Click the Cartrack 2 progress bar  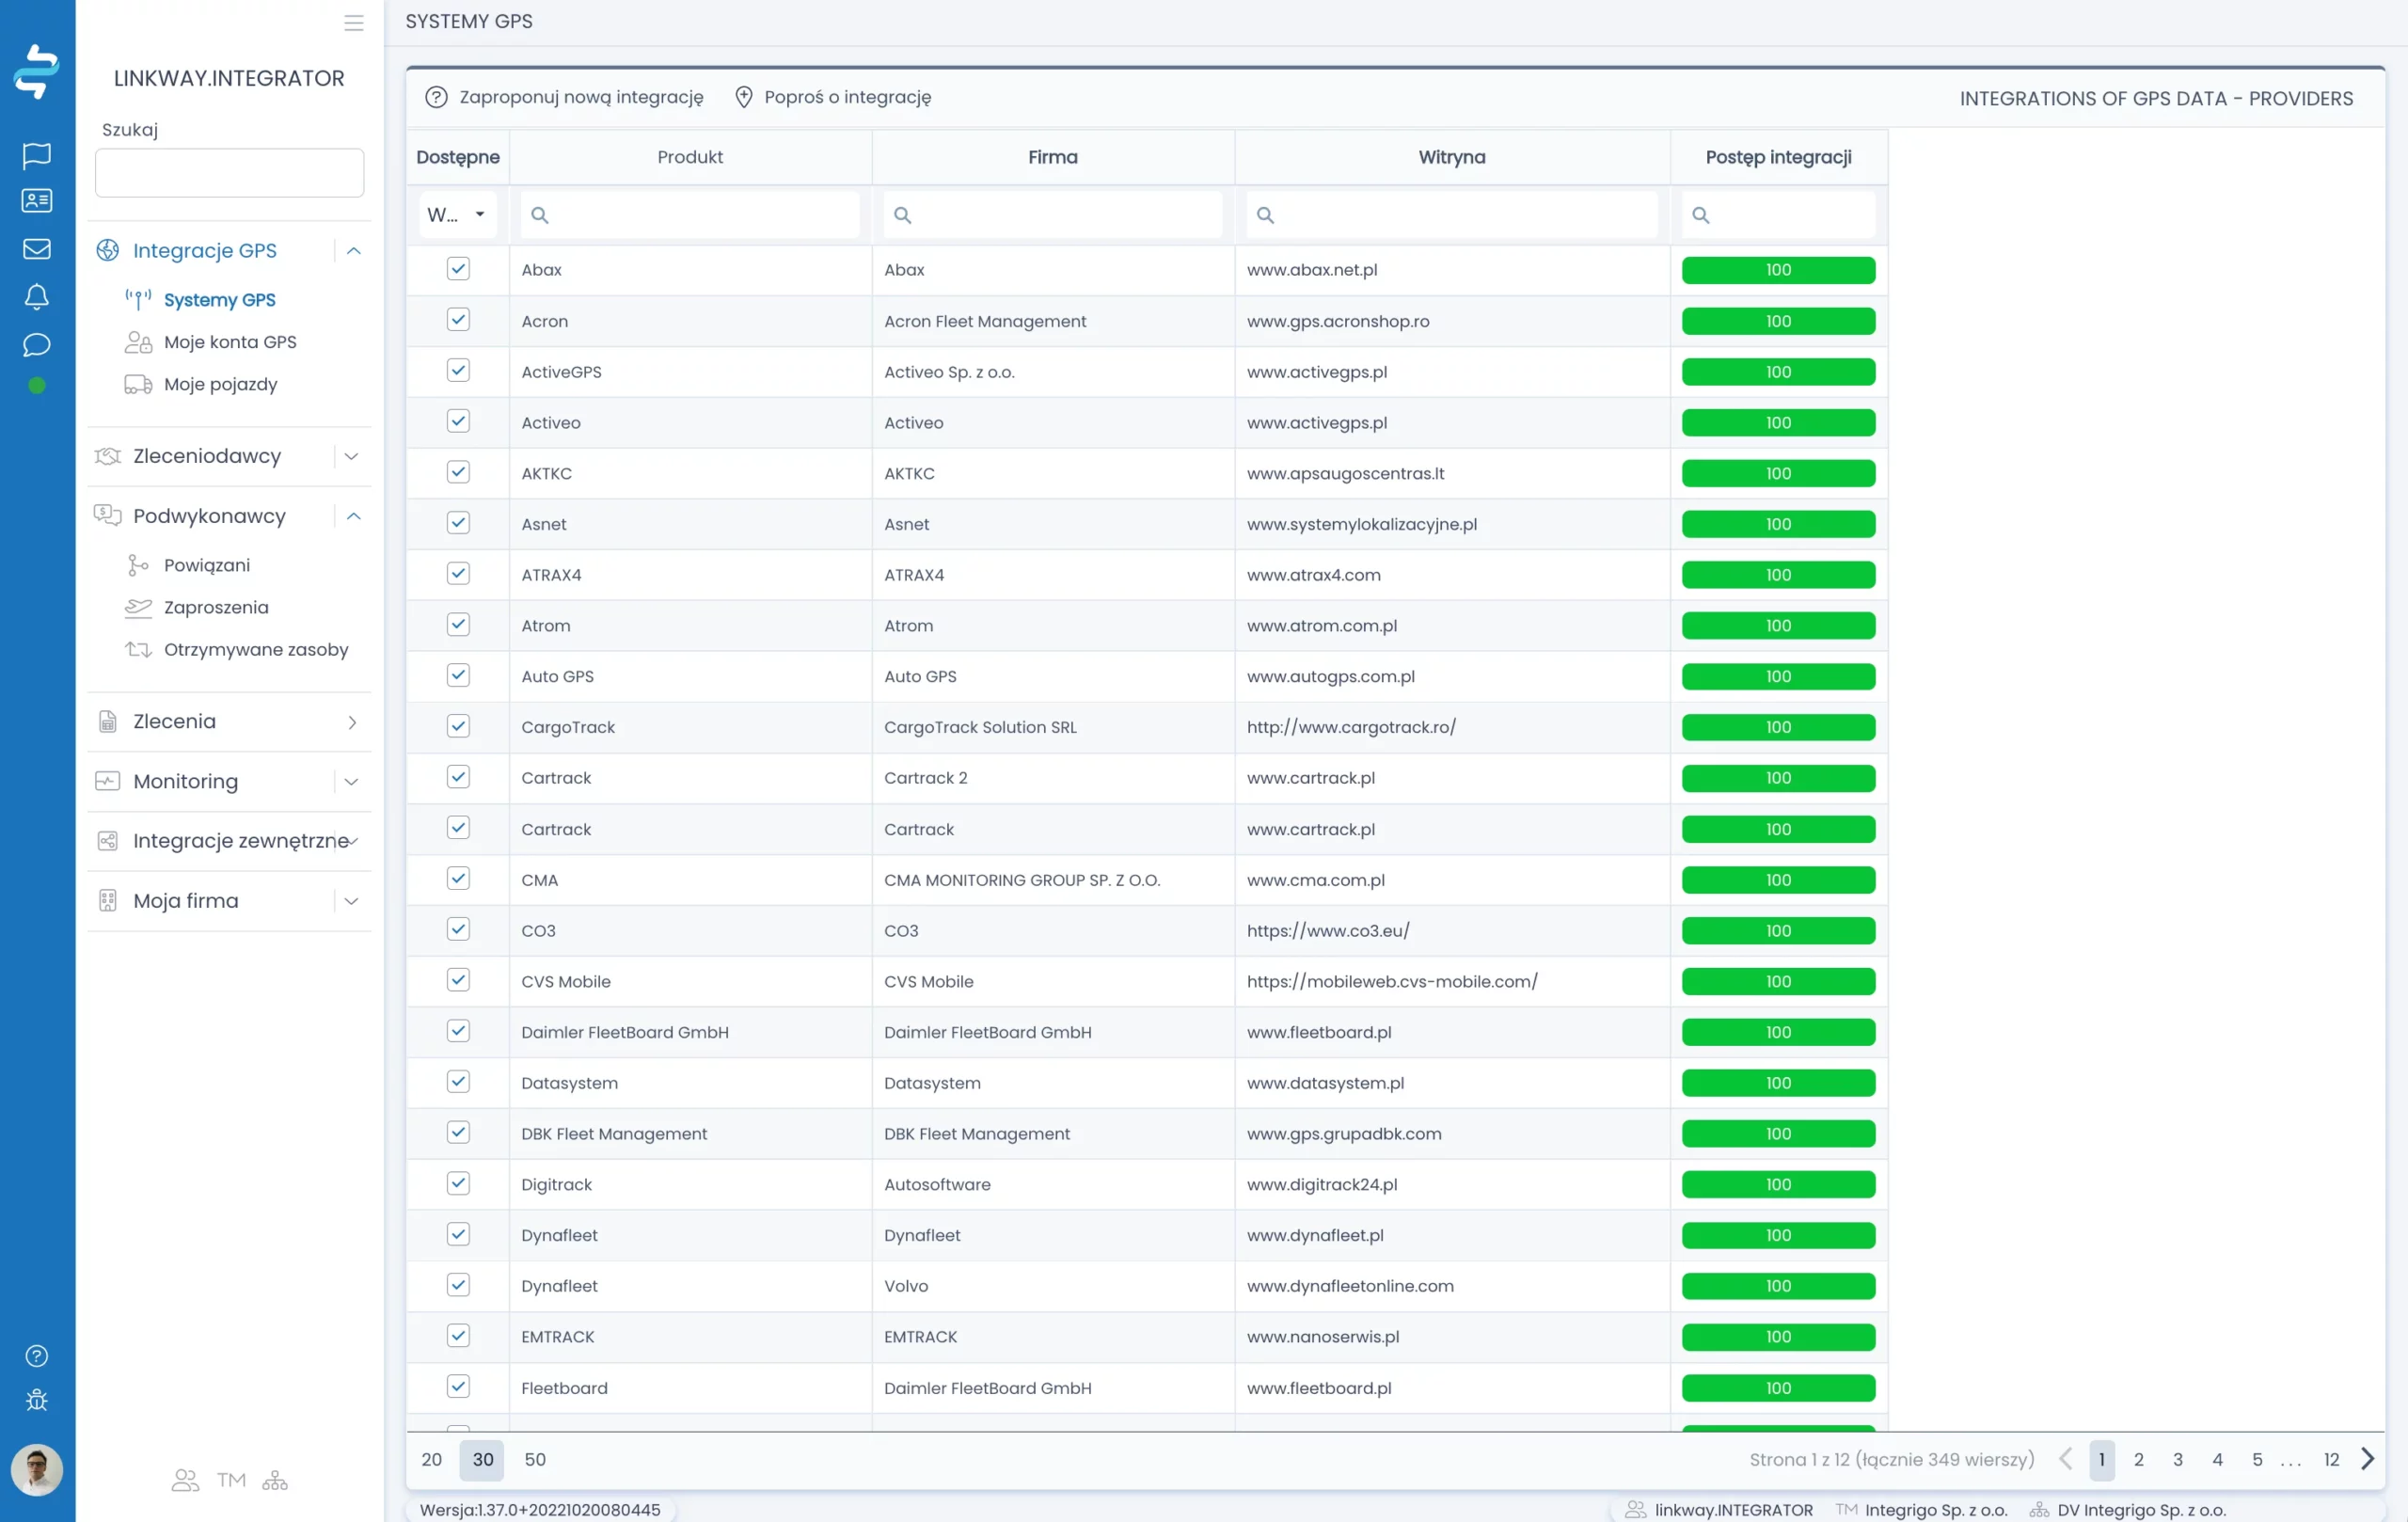point(1778,778)
